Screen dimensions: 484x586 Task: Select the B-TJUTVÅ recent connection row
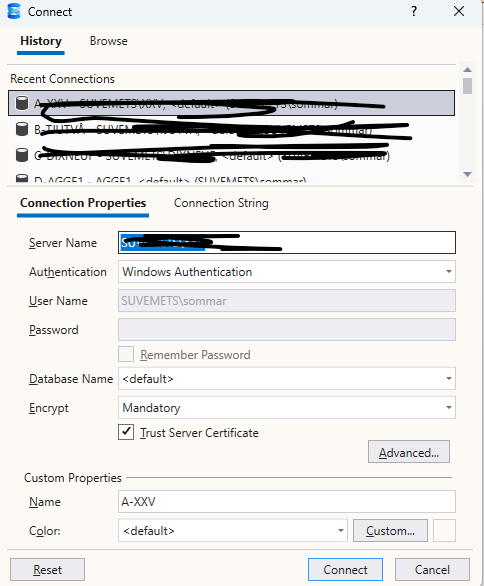(x=231, y=129)
